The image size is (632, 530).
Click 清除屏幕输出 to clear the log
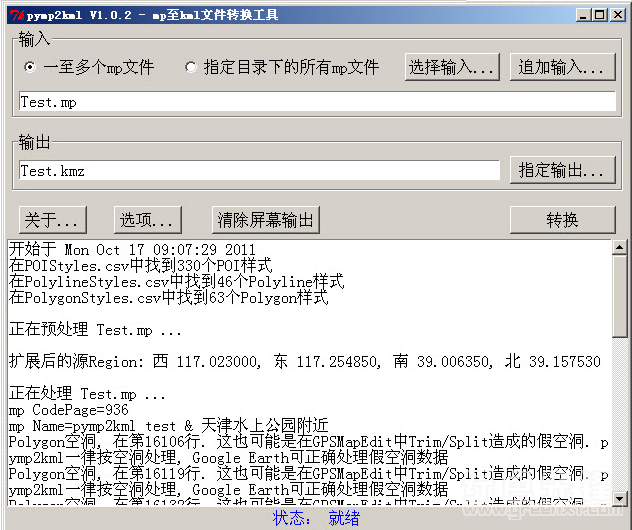tap(266, 219)
